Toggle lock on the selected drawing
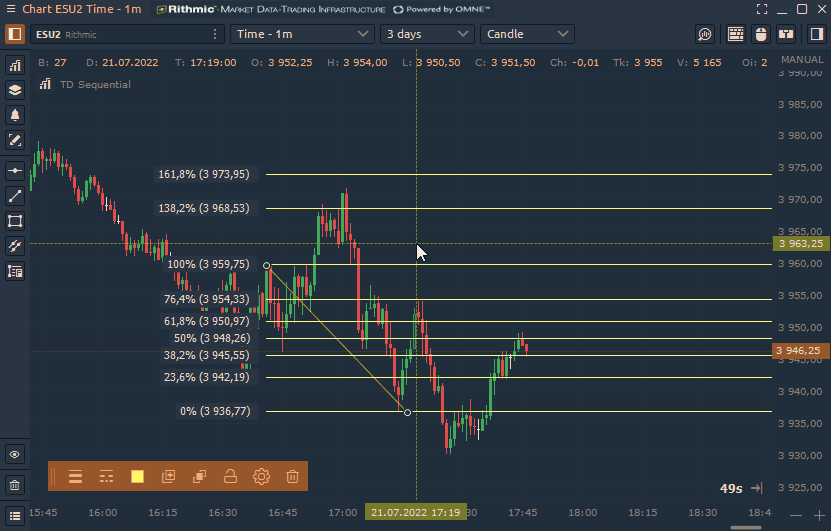 point(230,477)
